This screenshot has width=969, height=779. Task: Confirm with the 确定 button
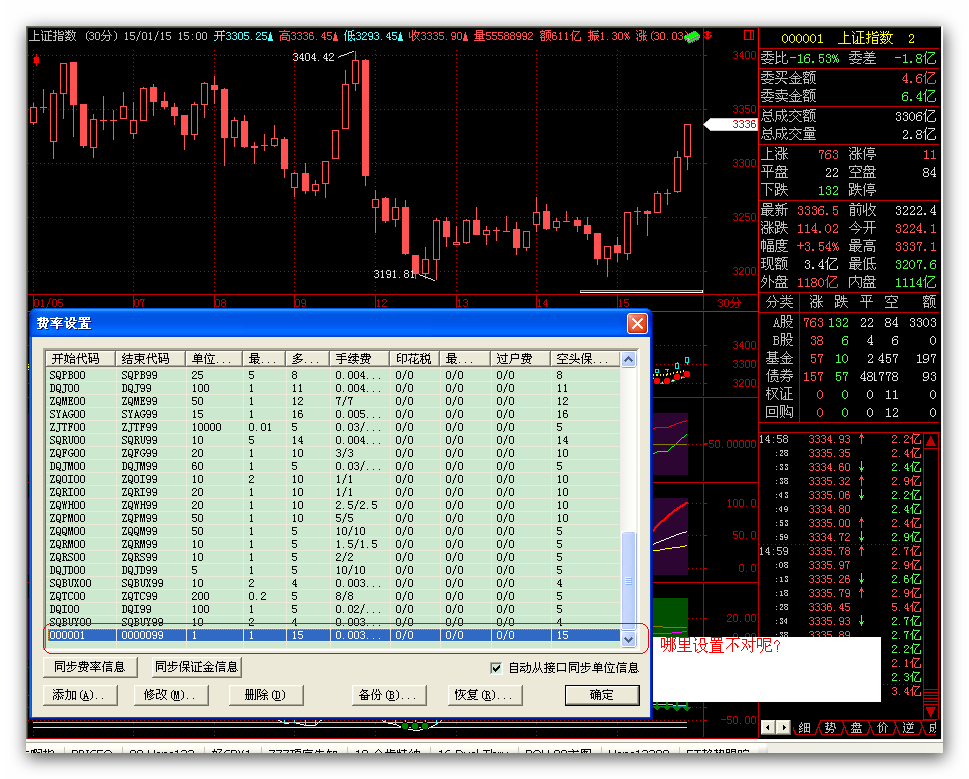click(601, 695)
